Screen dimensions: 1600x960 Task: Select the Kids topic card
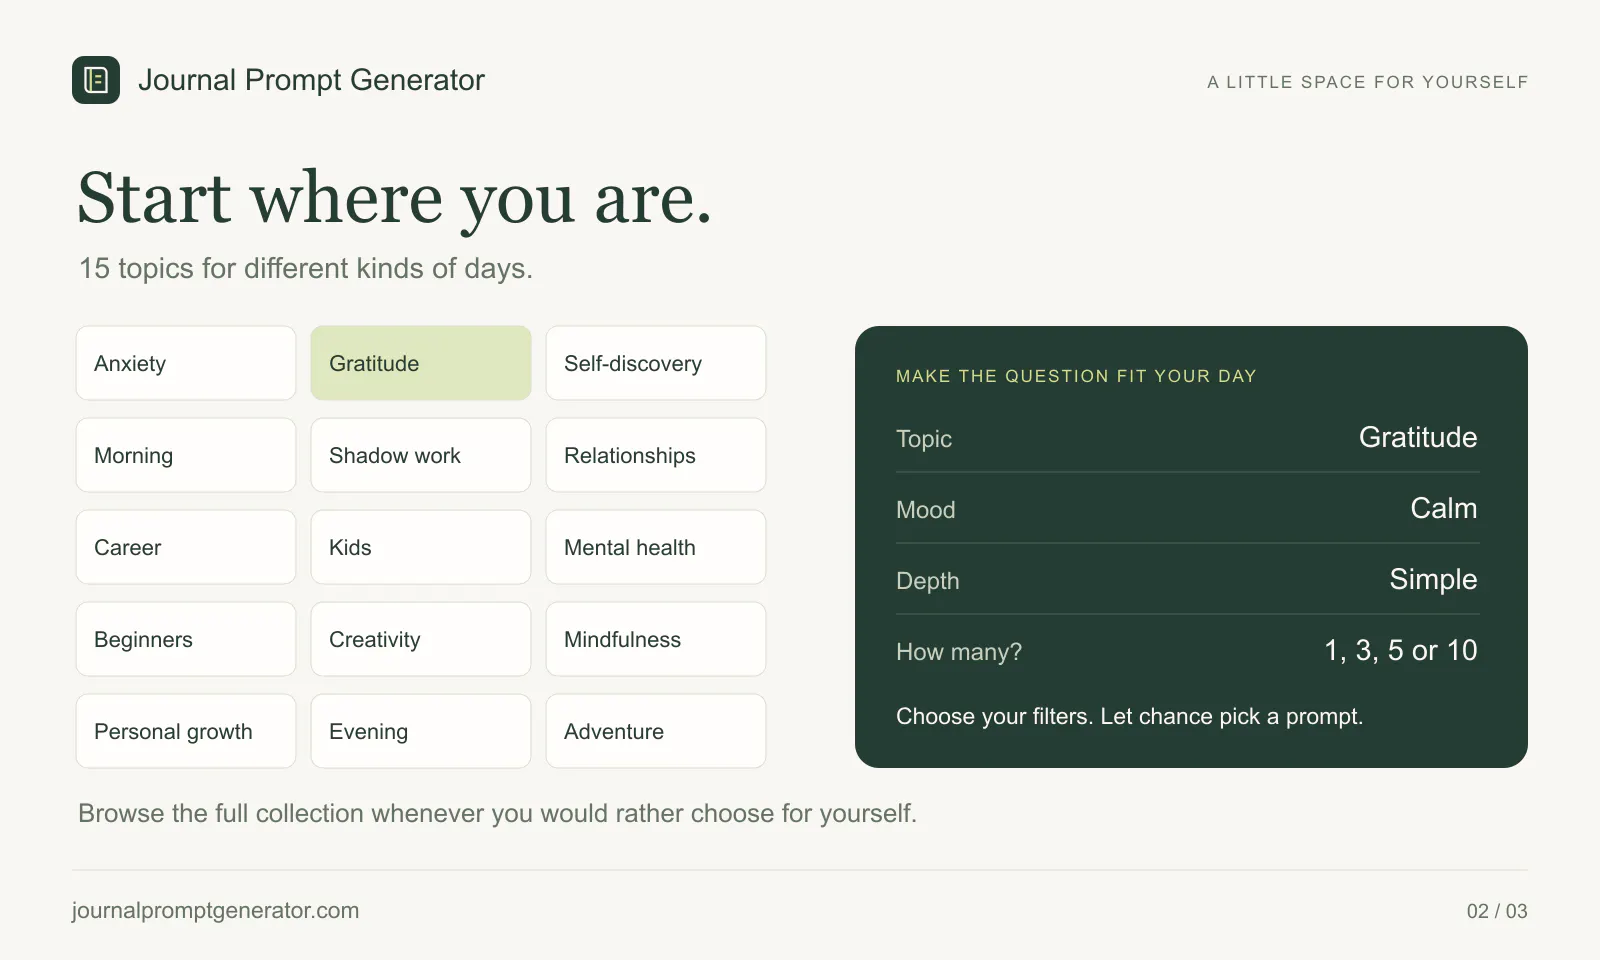click(x=421, y=547)
